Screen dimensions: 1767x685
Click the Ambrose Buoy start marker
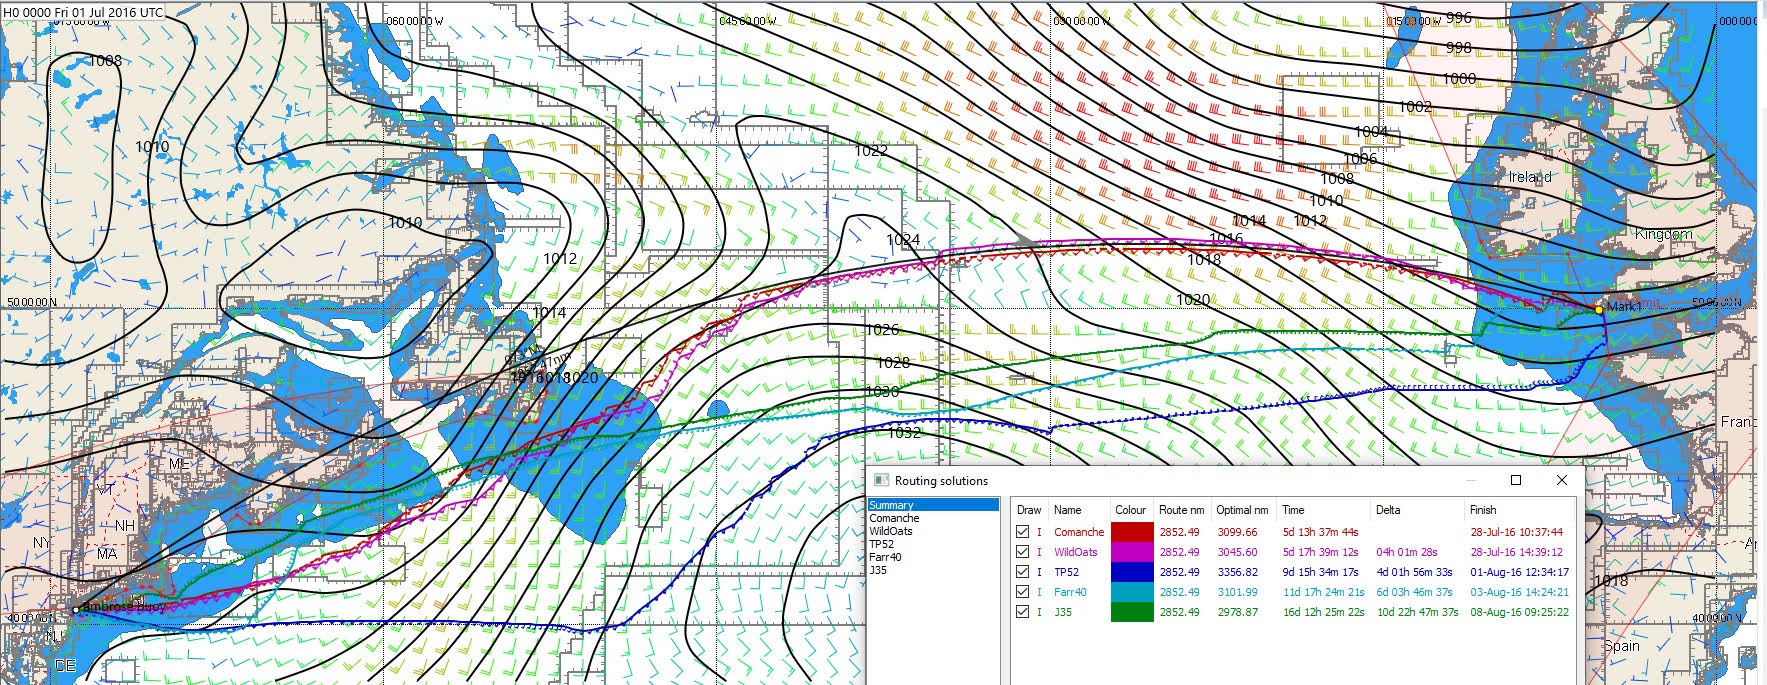pos(76,609)
